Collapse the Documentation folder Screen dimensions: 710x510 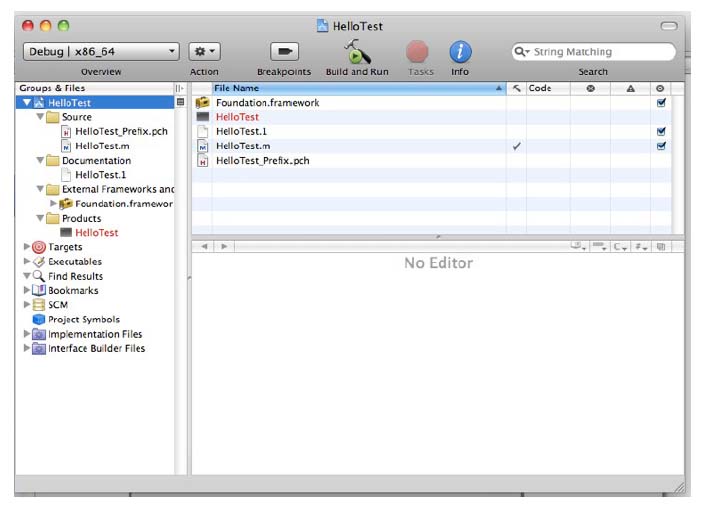point(40,160)
